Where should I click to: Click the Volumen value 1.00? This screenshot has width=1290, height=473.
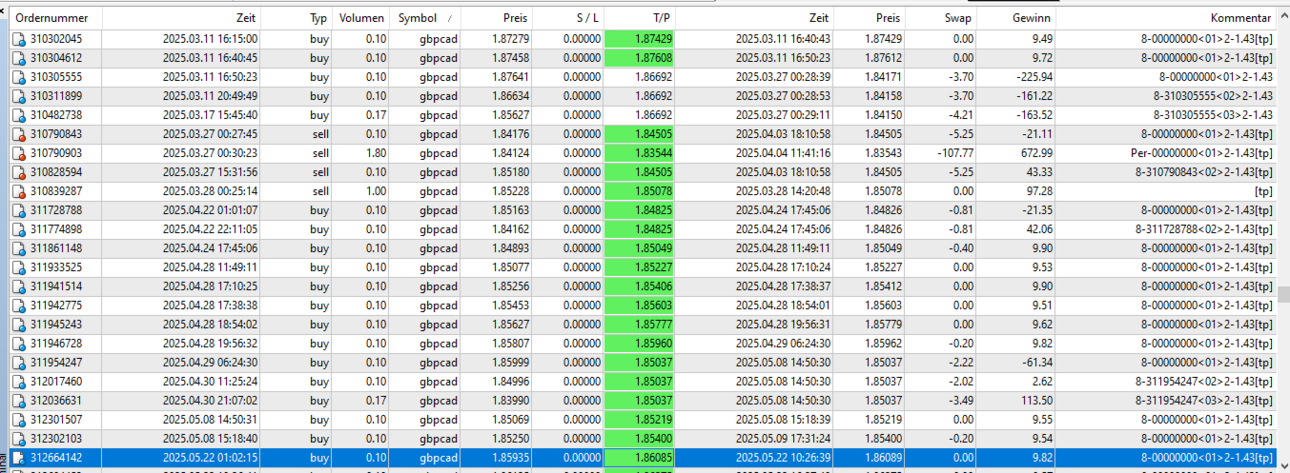[x=375, y=191]
